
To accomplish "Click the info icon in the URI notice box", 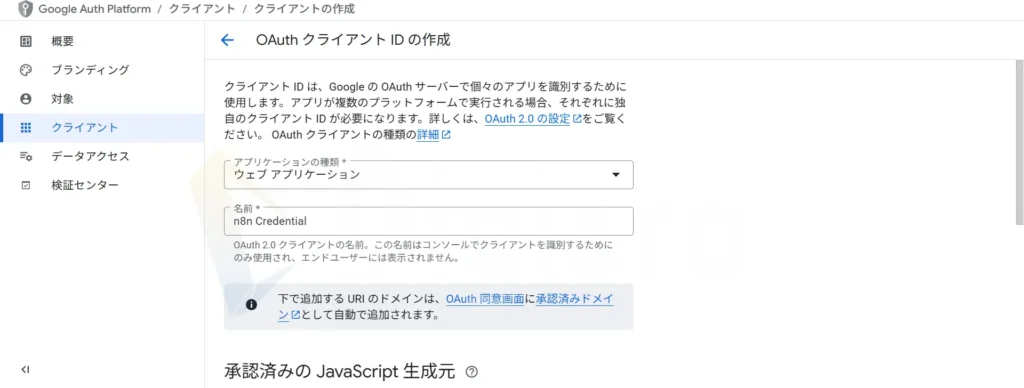I will click(251, 305).
